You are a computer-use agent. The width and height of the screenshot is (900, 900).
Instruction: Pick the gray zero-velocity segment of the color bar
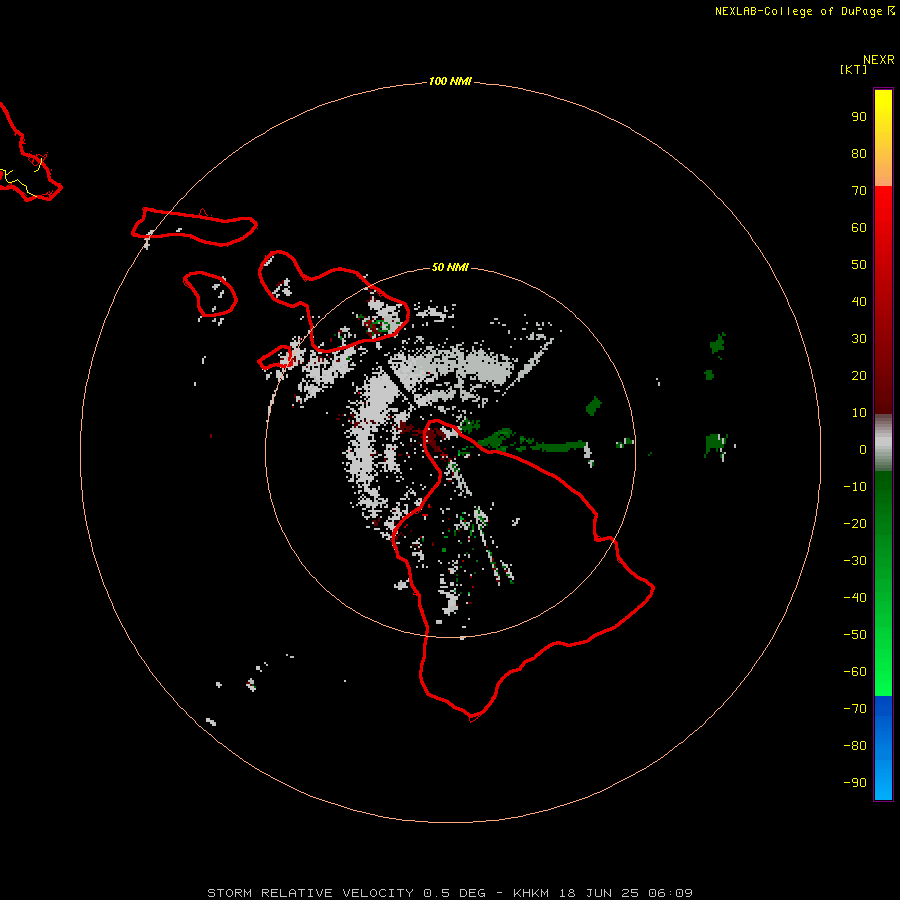coord(883,443)
